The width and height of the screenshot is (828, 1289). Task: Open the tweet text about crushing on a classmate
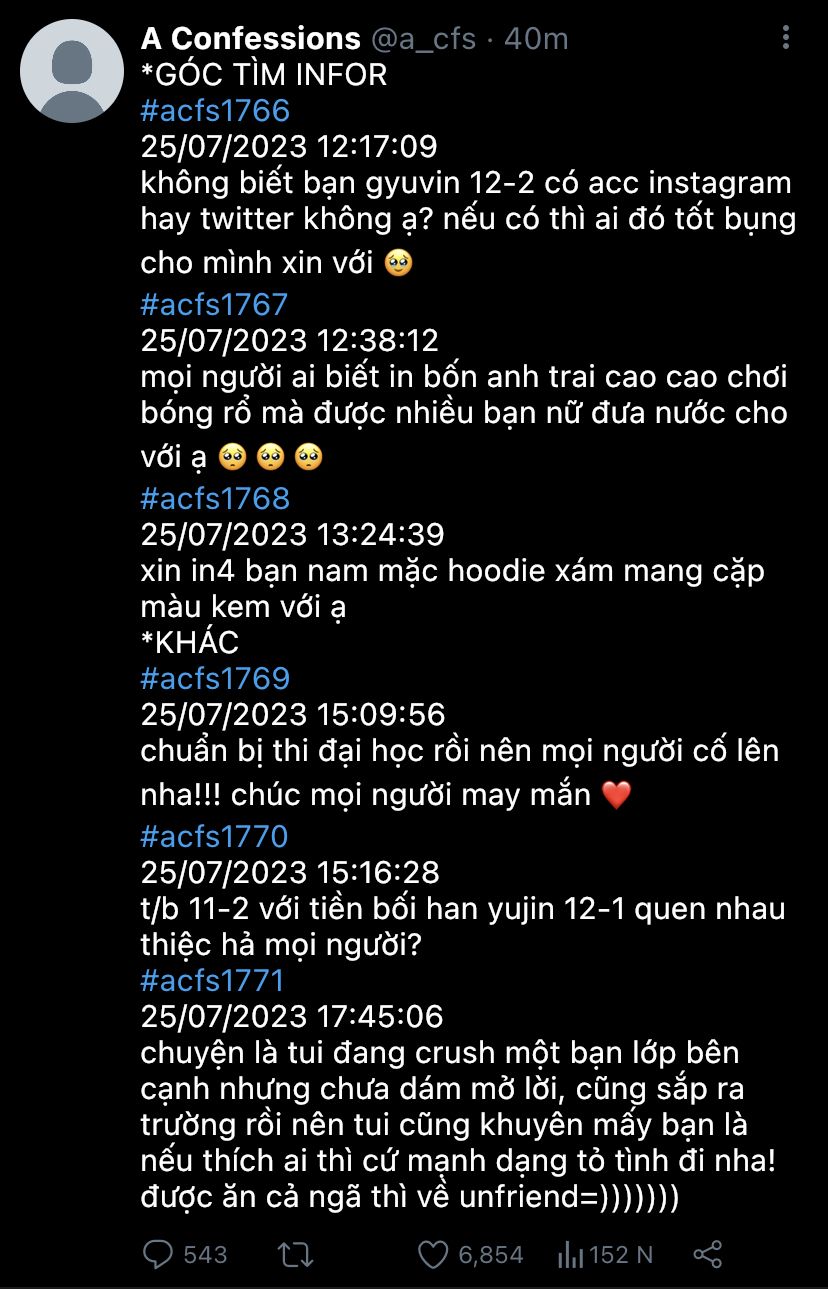(x=444, y=1123)
